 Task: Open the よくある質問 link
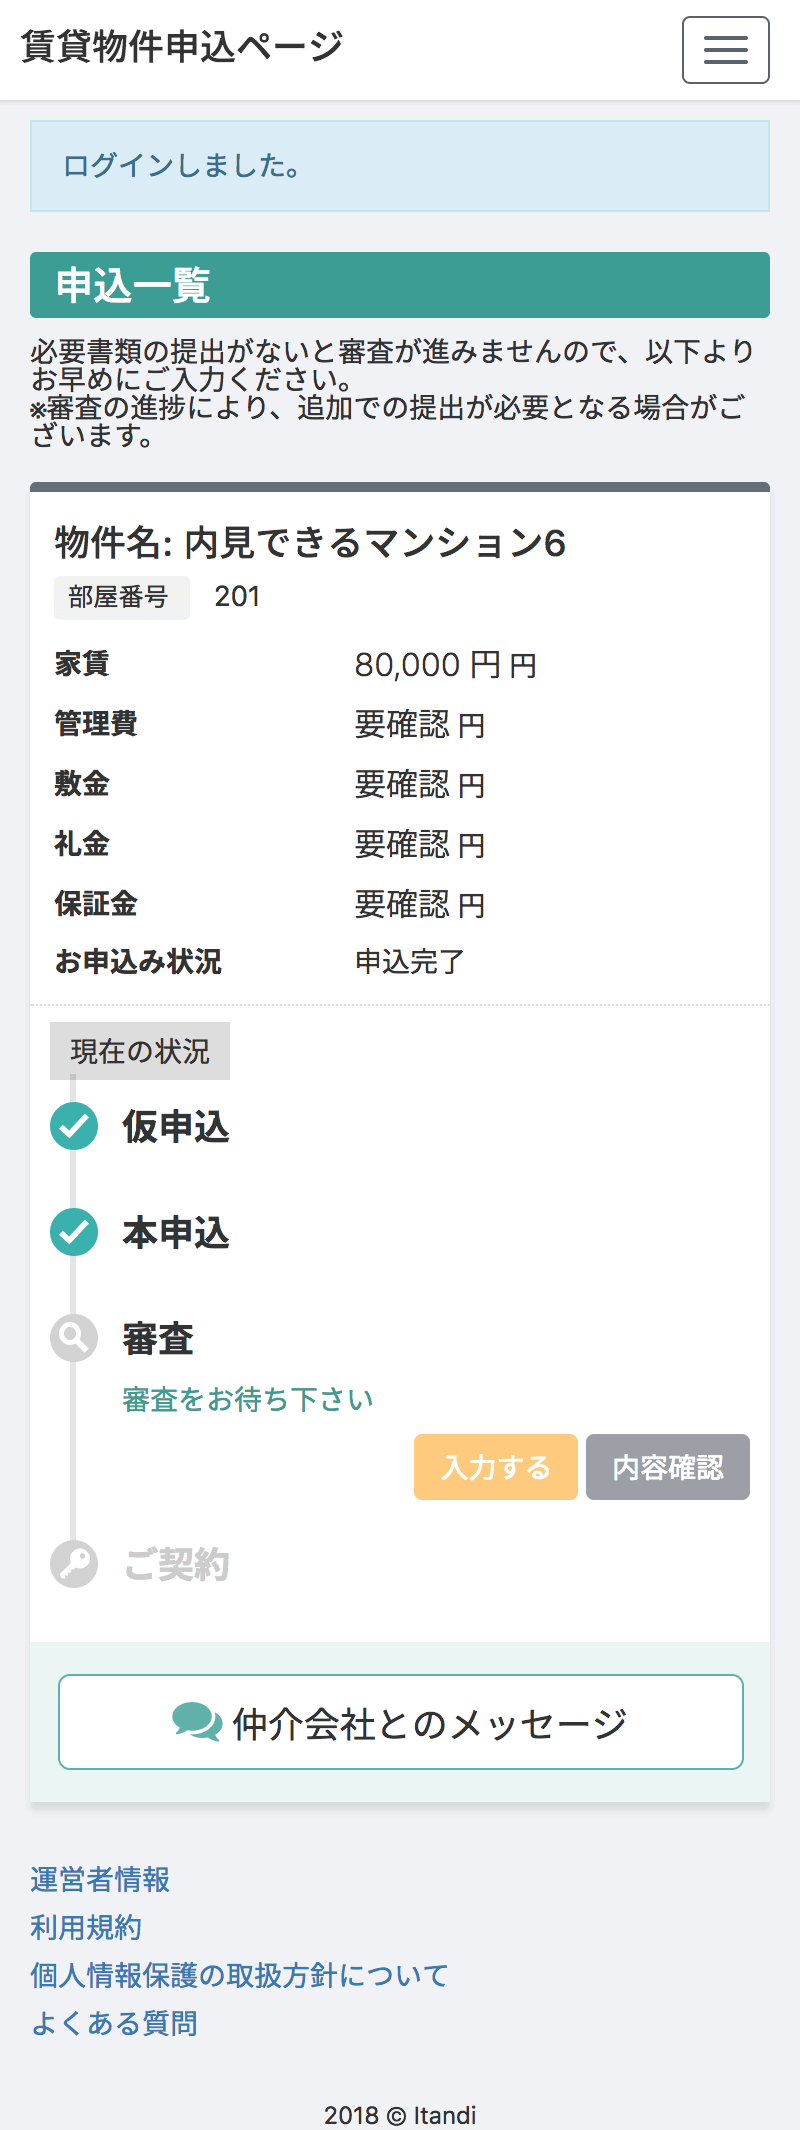coord(114,2023)
